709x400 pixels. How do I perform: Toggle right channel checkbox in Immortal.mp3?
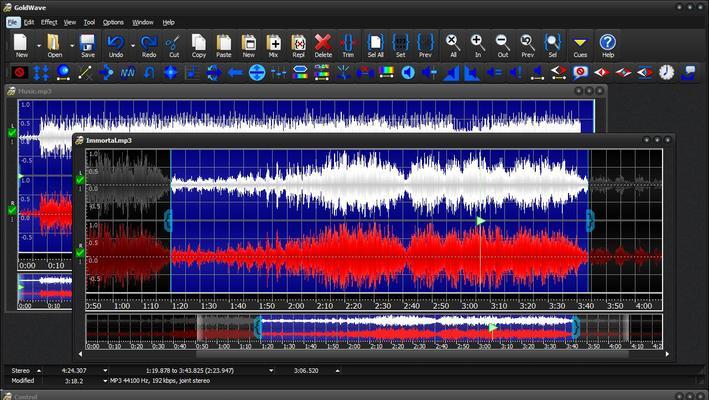click(x=80, y=253)
